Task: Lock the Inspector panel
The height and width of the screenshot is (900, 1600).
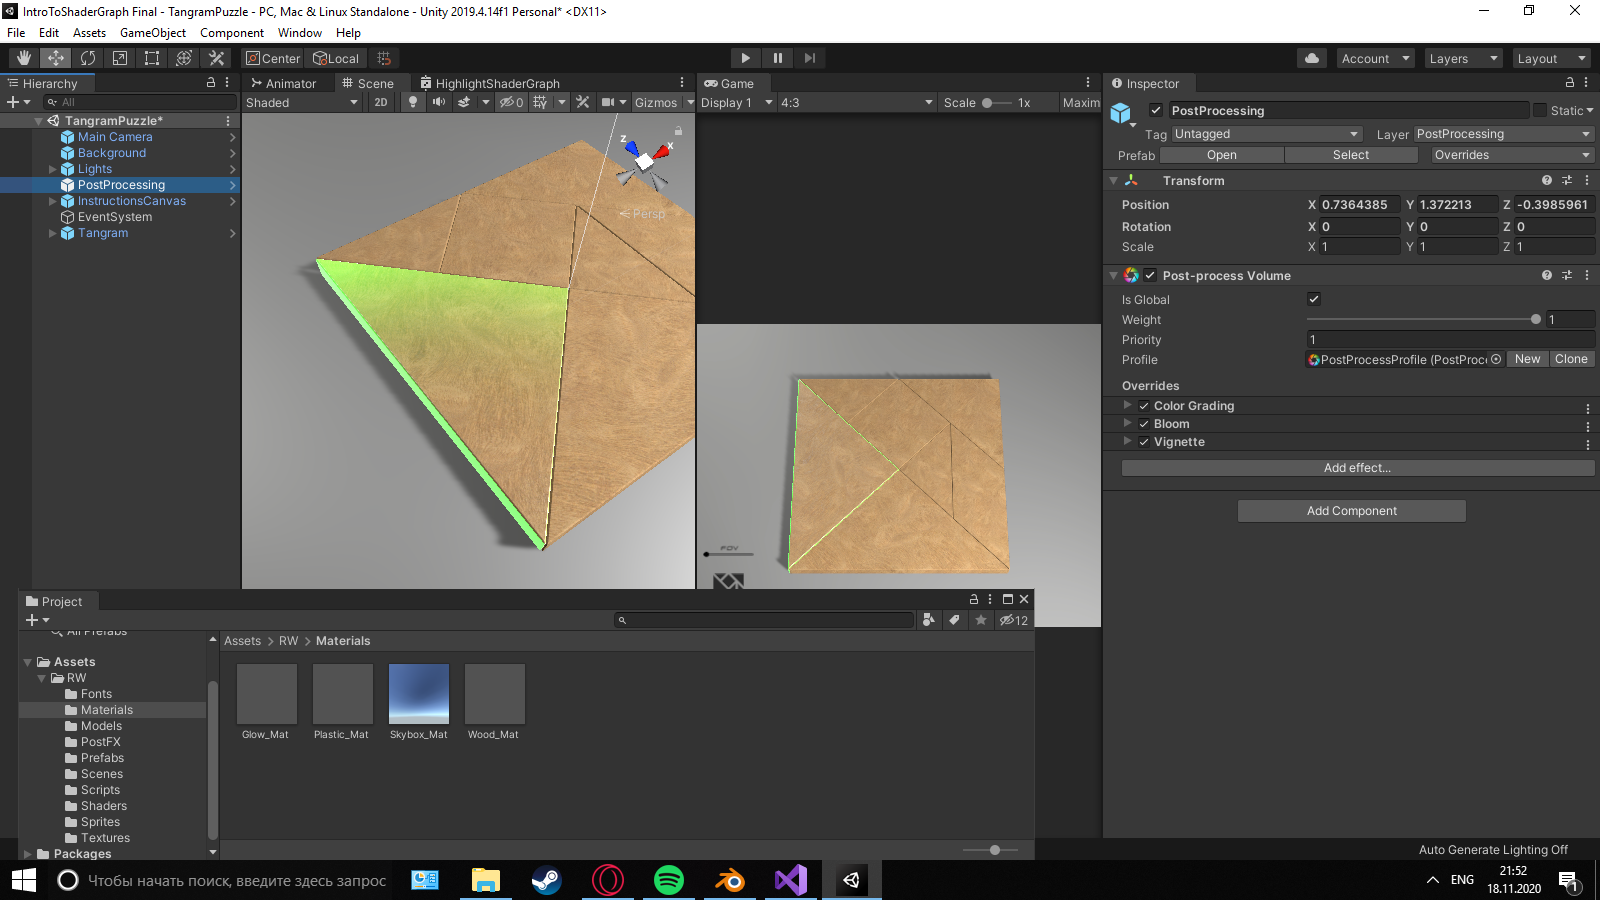Action: click(1569, 83)
